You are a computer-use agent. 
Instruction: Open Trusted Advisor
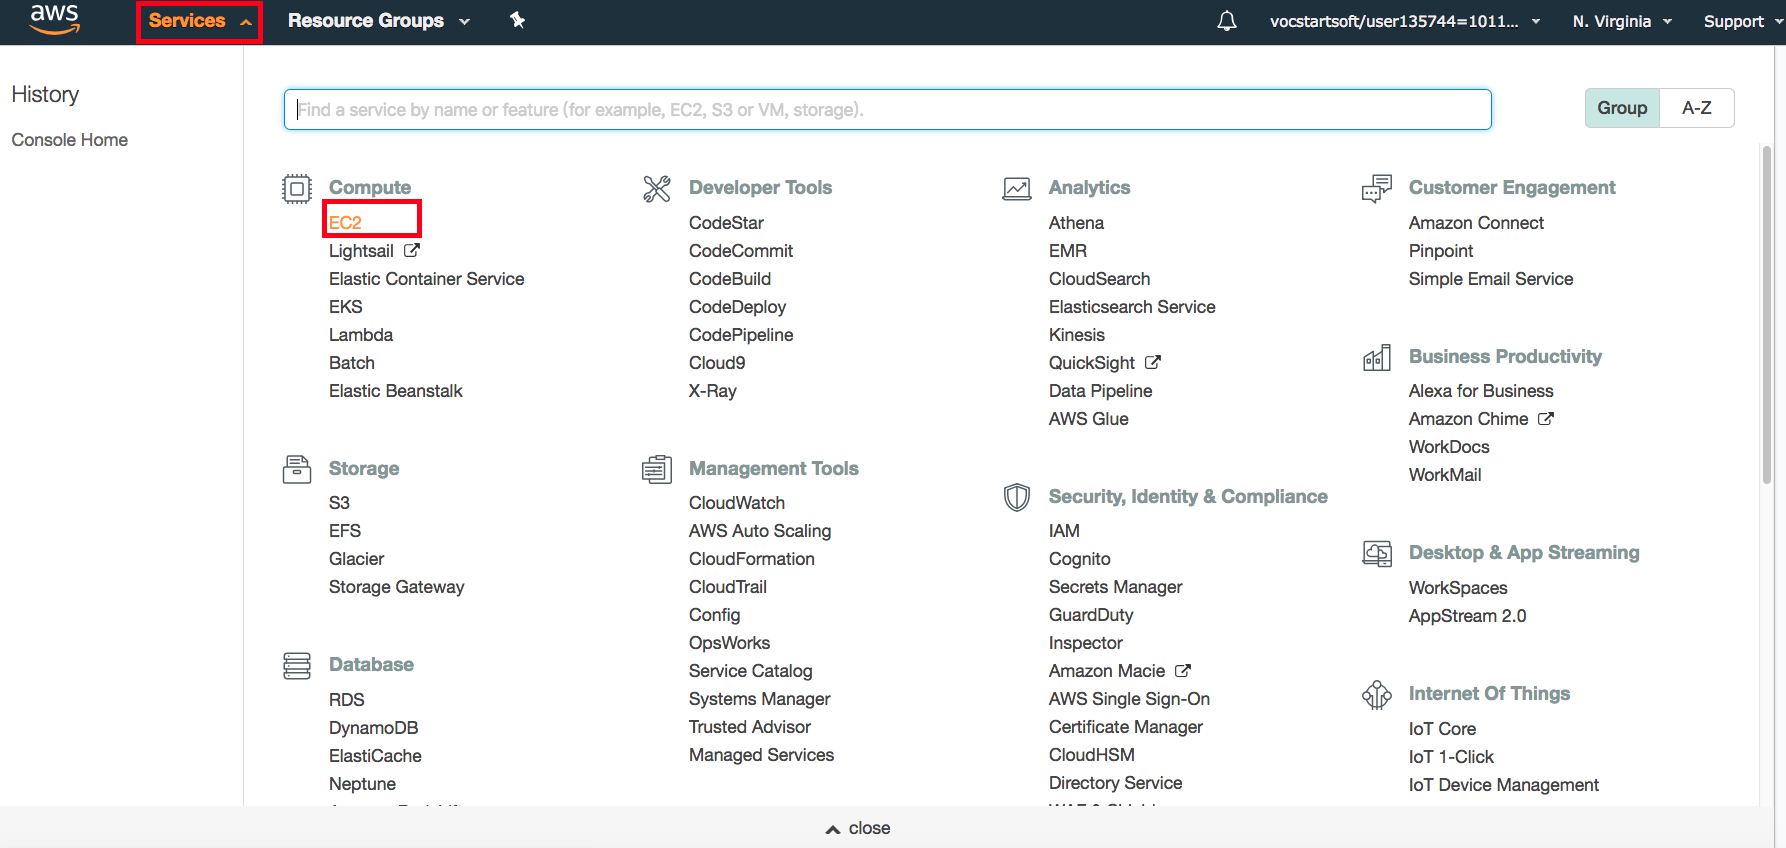coord(750,727)
